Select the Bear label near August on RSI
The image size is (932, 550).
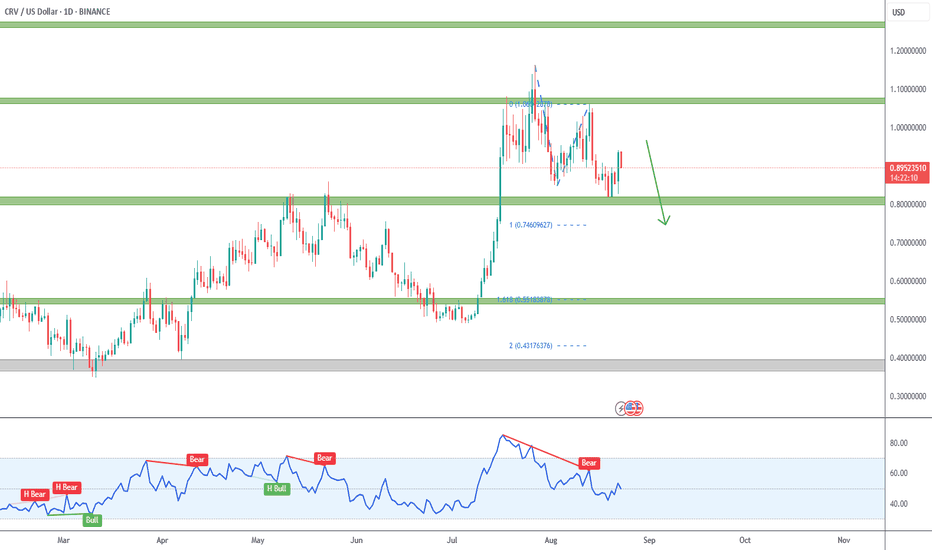tap(589, 463)
